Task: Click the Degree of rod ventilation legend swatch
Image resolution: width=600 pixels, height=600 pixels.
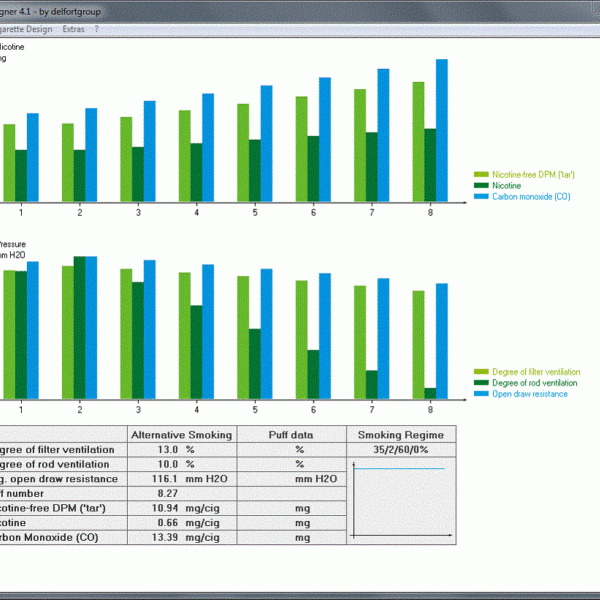Action: [x=481, y=383]
